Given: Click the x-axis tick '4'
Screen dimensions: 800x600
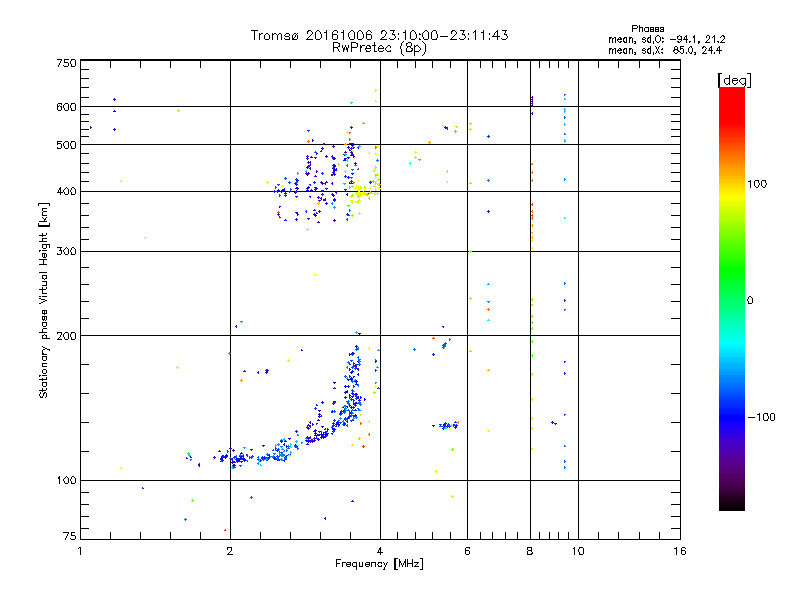Looking at the screenshot, I should pyautogui.click(x=380, y=551).
